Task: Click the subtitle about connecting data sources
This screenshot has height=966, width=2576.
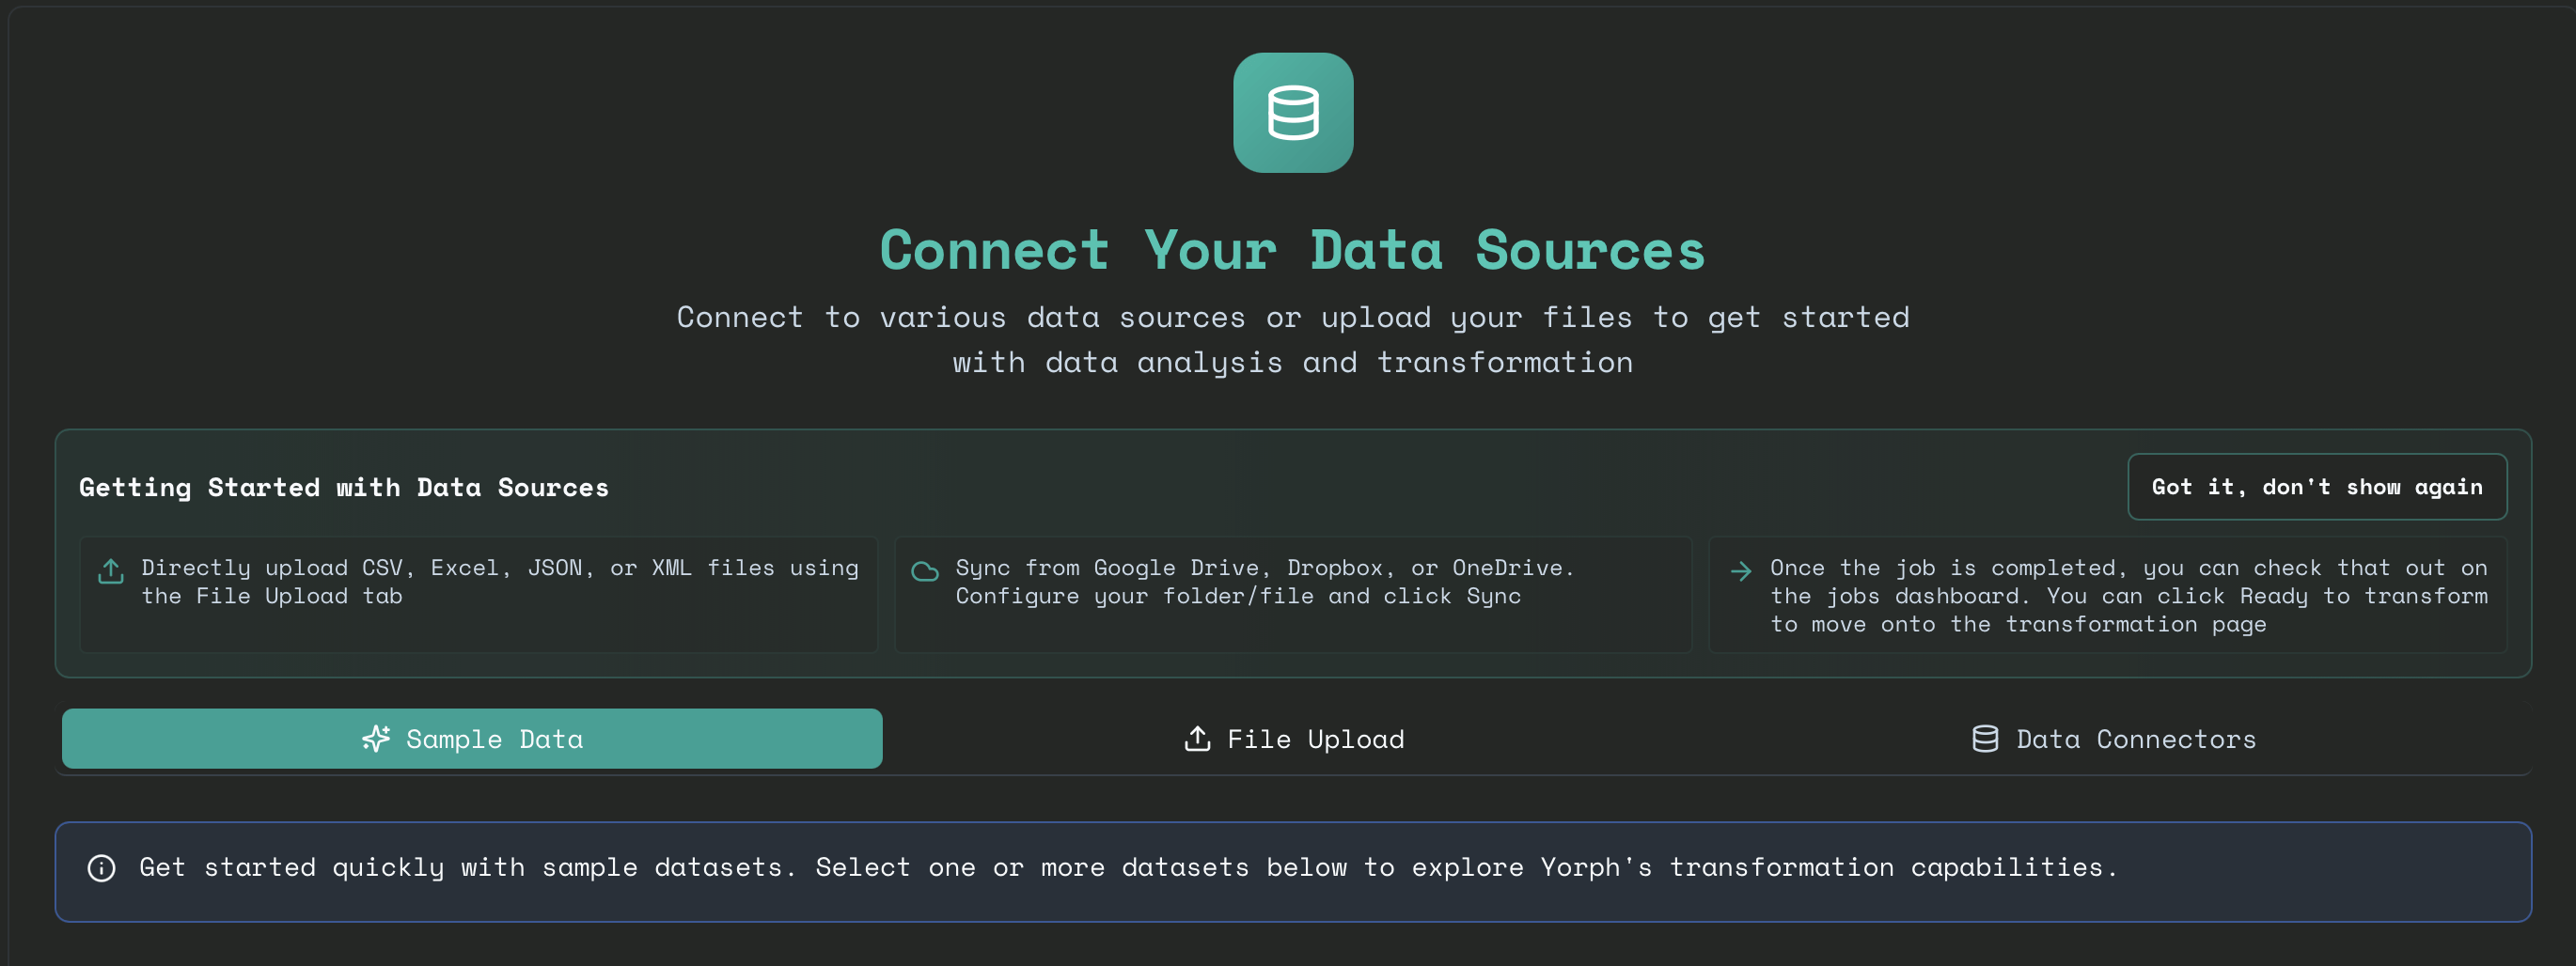Action: point(1292,340)
